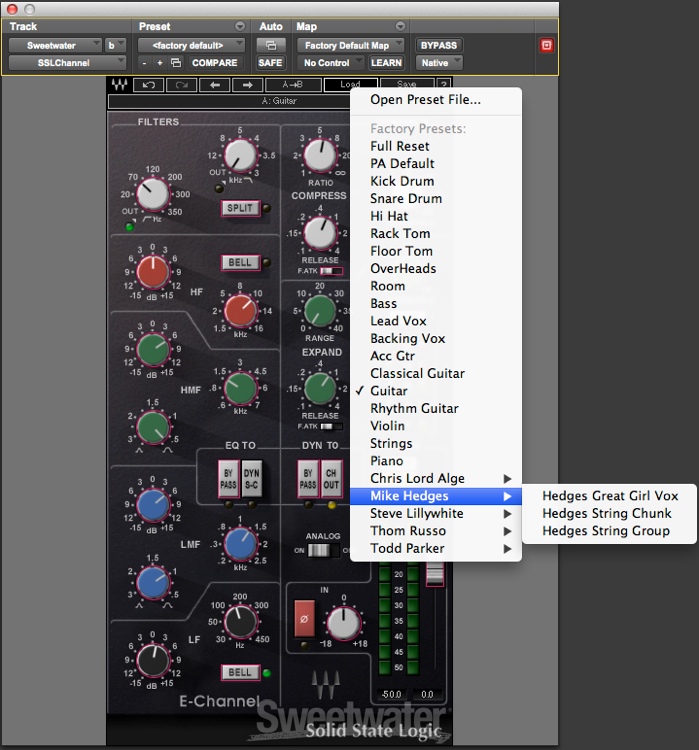Toggle the LF BELL button
The width and height of the screenshot is (699, 750).
coord(240,672)
